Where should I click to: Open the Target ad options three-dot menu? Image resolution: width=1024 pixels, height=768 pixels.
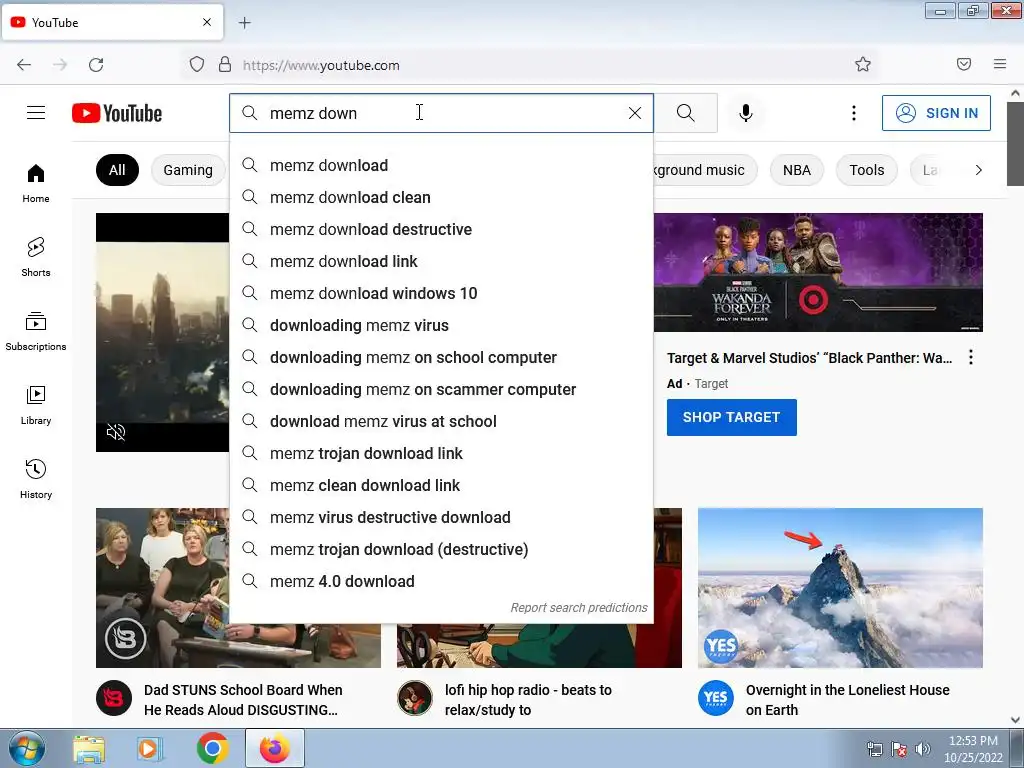[x=971, y=357]
